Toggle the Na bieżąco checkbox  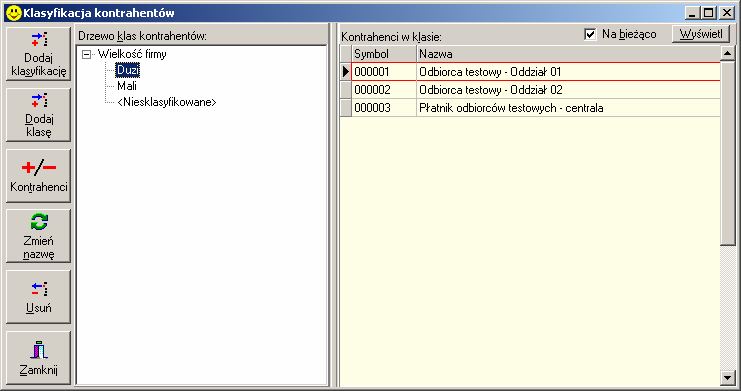tap(590, 35)
